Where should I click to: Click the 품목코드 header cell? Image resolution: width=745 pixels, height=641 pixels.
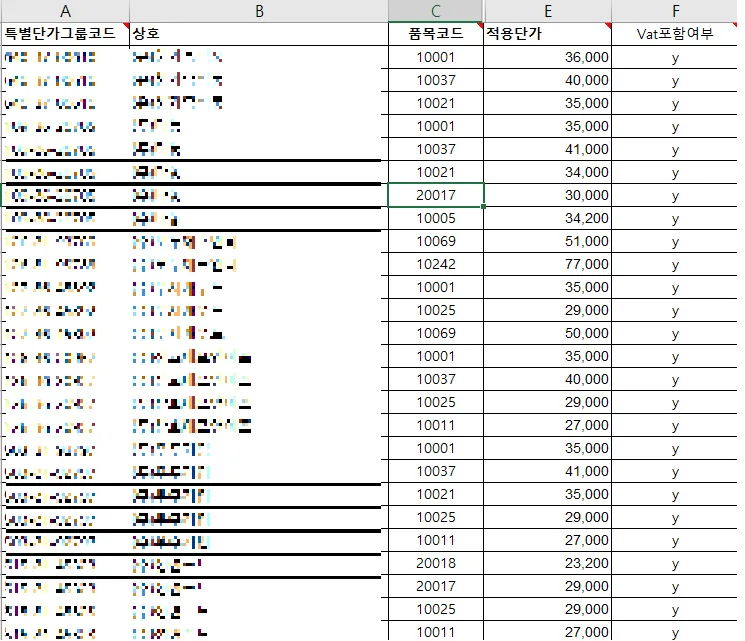click(x=436, y=34)
